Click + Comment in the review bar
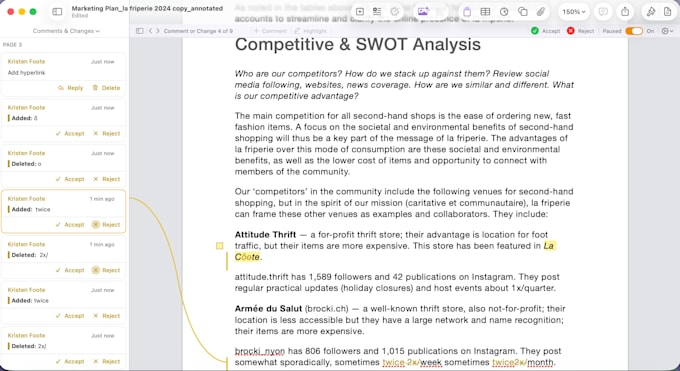Image resolution: width=680 pixels, height=371 pixels. point(270,31)
